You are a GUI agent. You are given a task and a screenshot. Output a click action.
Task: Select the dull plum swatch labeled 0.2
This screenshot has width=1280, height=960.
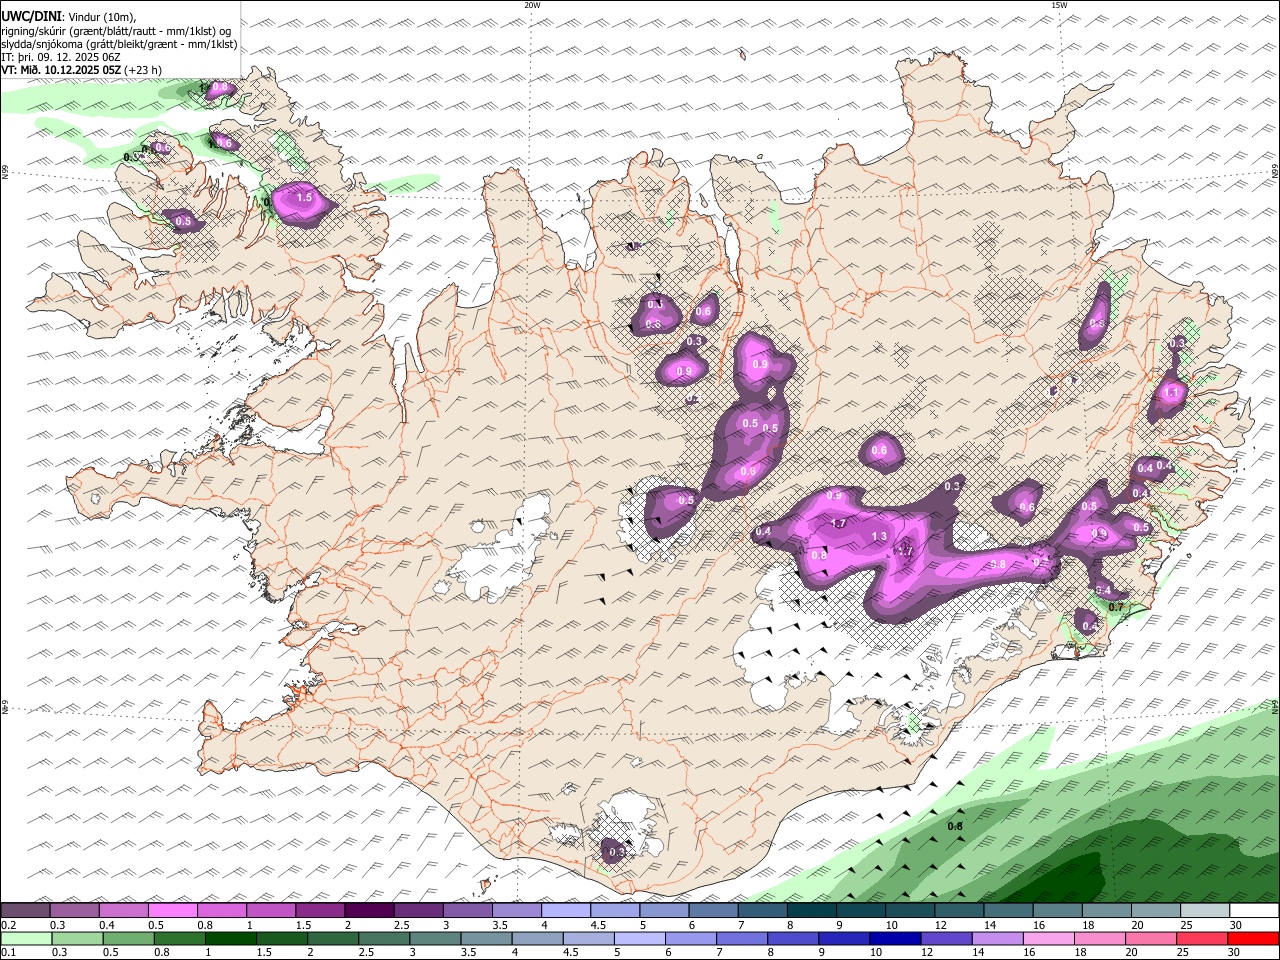click(x=26, y=911)
